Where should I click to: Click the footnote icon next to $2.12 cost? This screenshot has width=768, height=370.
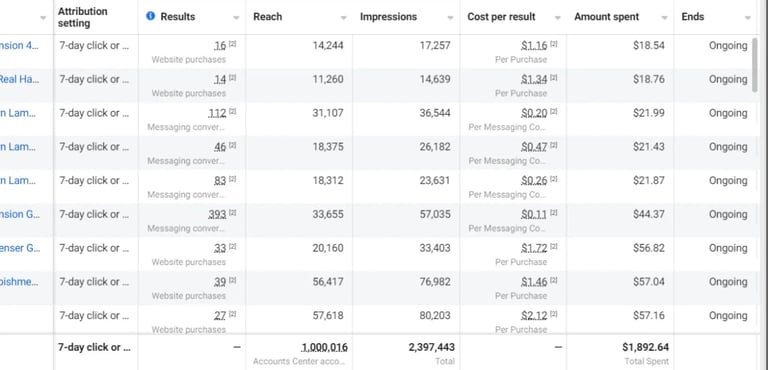[553, 314]
